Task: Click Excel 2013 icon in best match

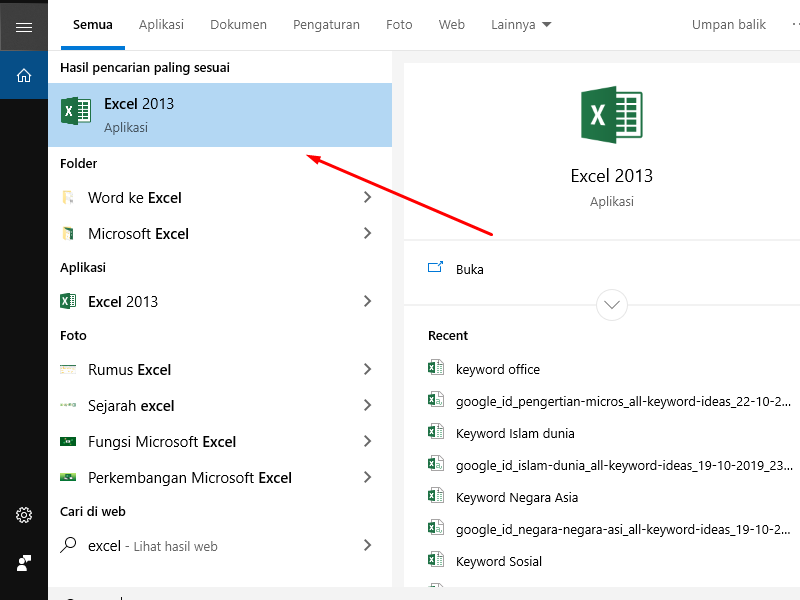Action: click(x=76, y=111)
